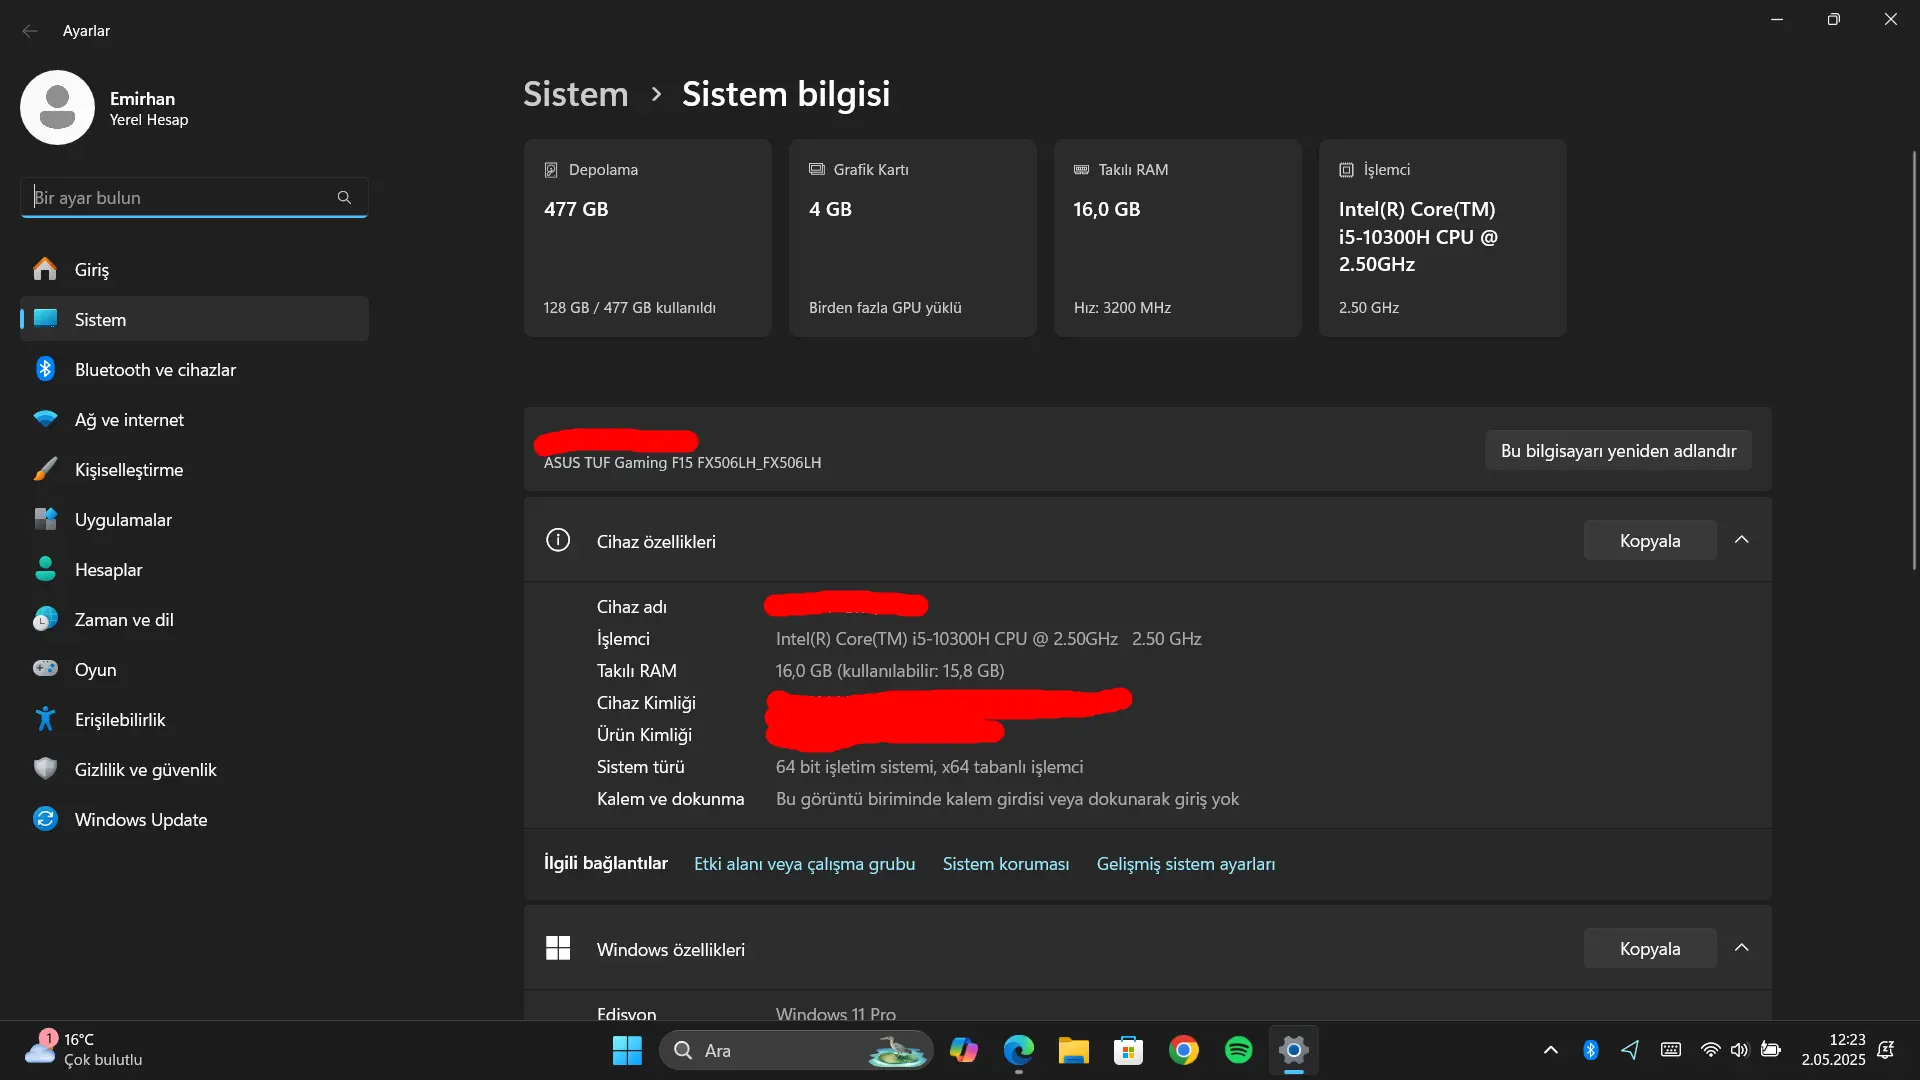Copy device specs with Cihaz özellikleri Kopyala
This screenshot has width=1920, height=1080.
pos(1650,540)
